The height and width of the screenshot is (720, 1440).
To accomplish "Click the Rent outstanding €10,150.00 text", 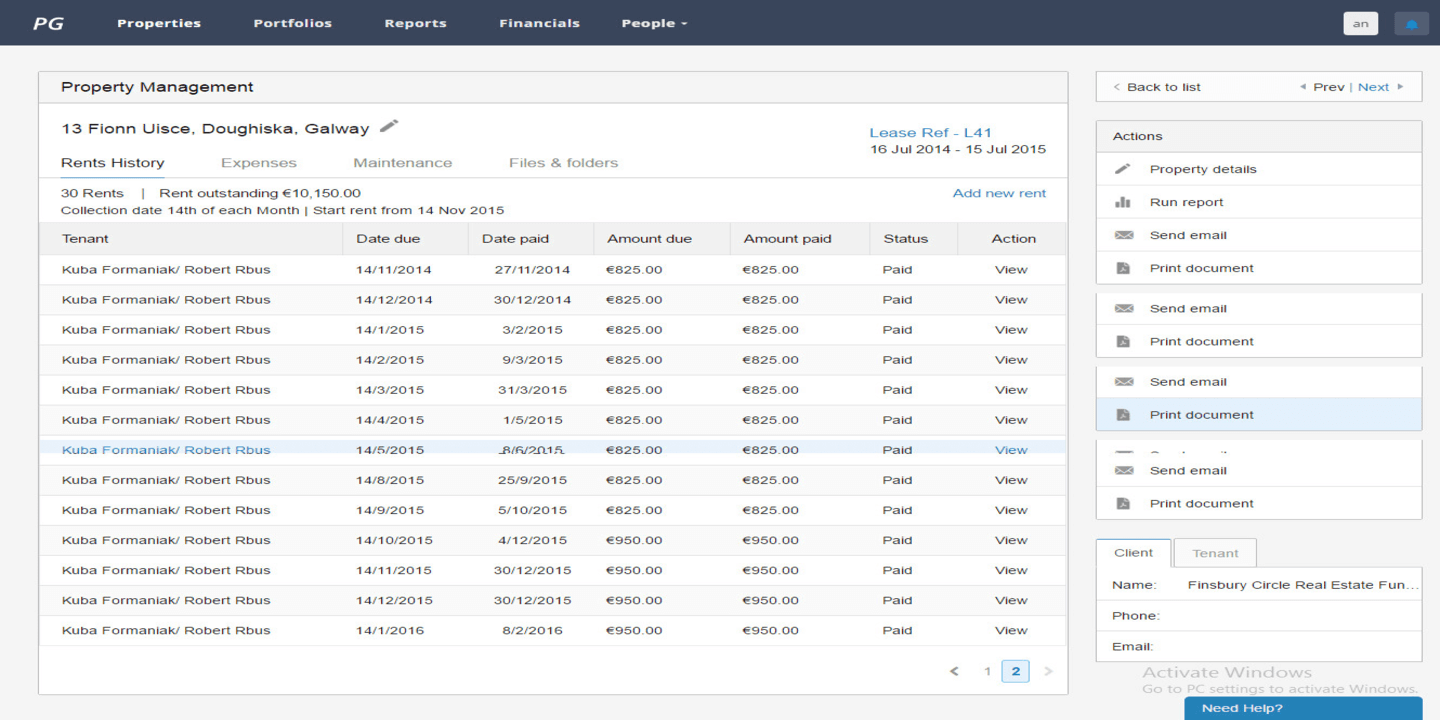I will pyautogui.click(x=260, y=193).
